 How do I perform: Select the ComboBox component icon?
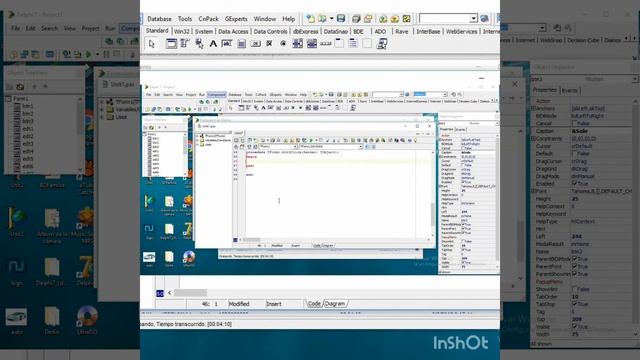pos(312,44)
